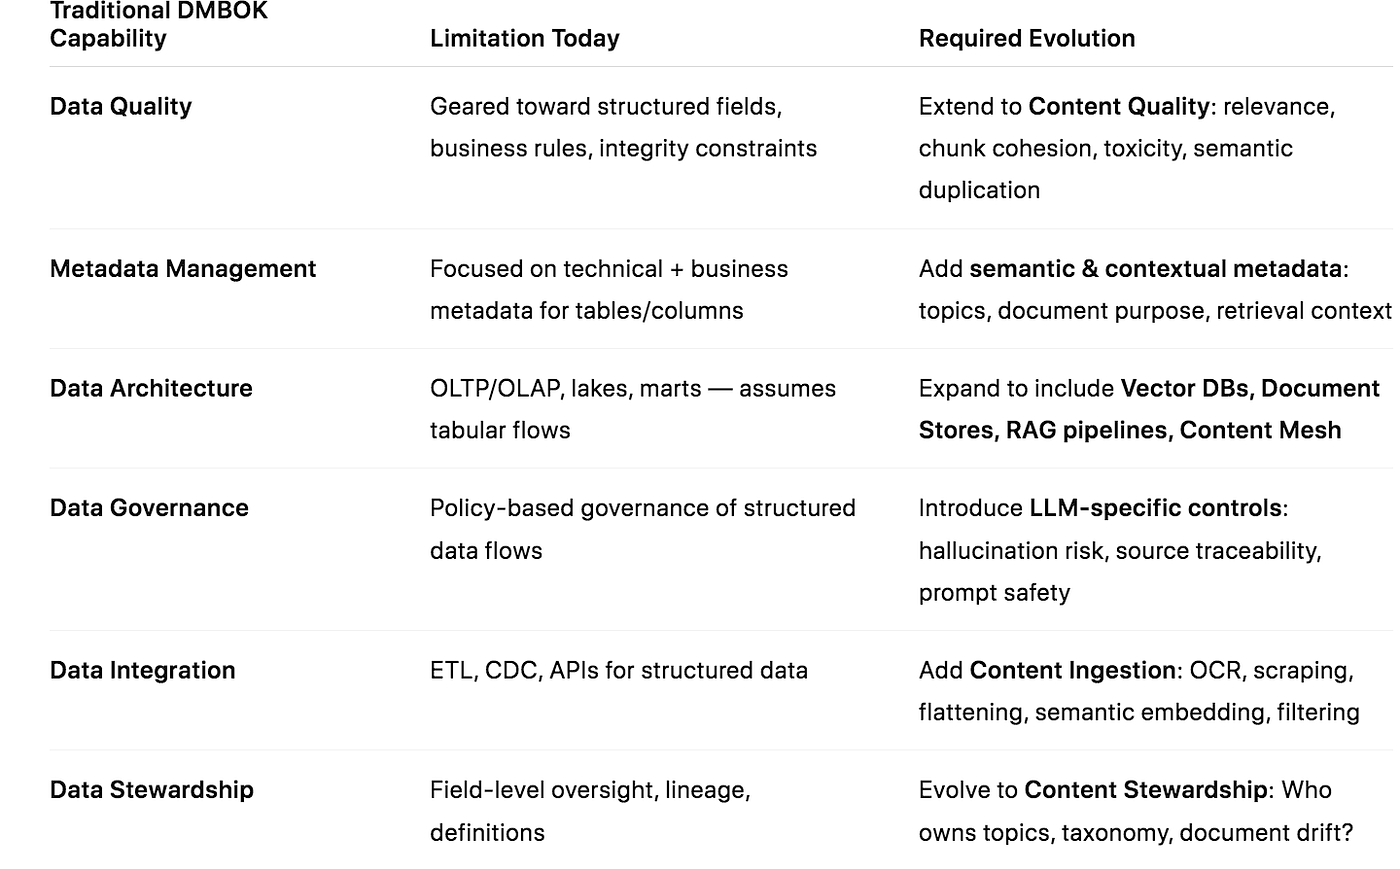Click the ETL, CDC, APIs cell
Viewport: 1400px width, 869px height.
[x=619, y=670]
